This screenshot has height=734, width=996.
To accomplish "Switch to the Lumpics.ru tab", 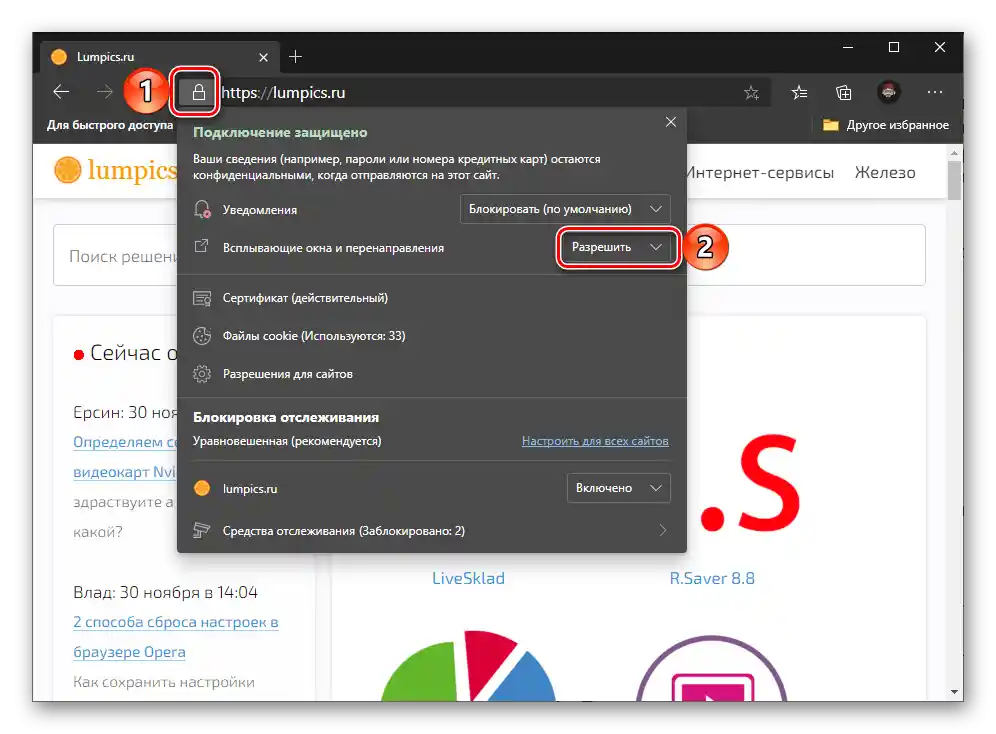I will coord(159,57).
